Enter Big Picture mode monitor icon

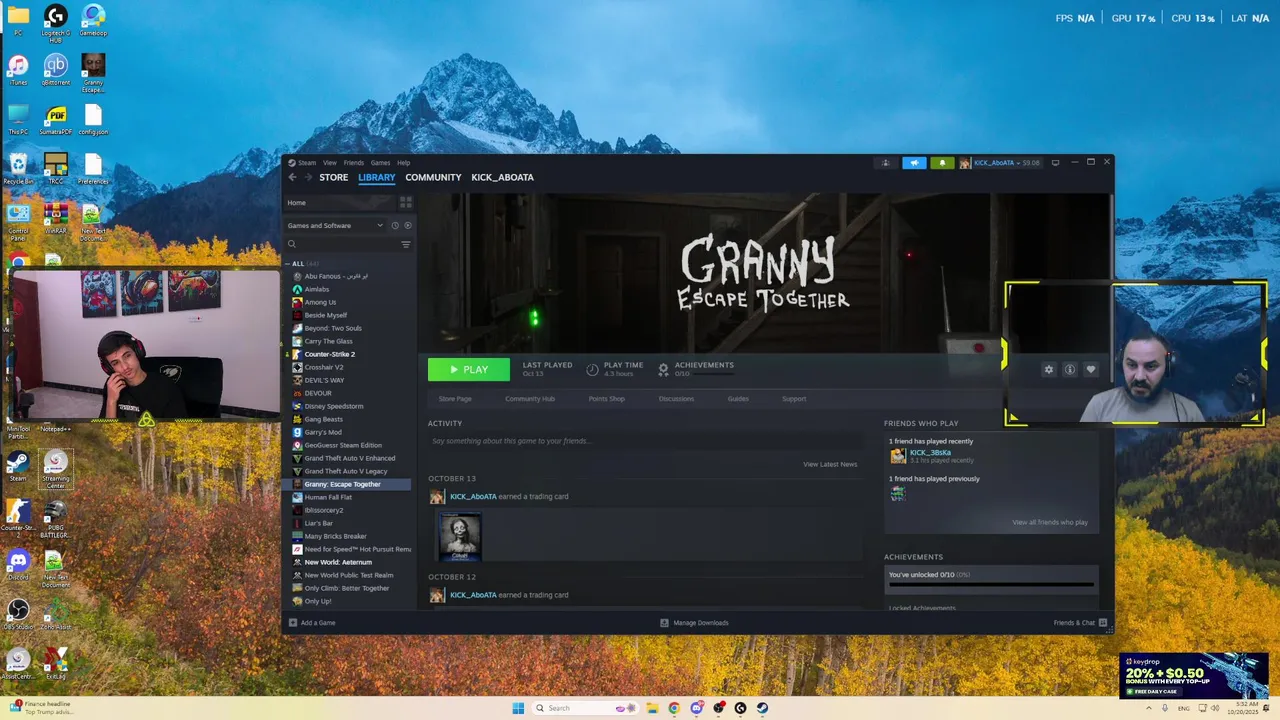[1055, 162]
